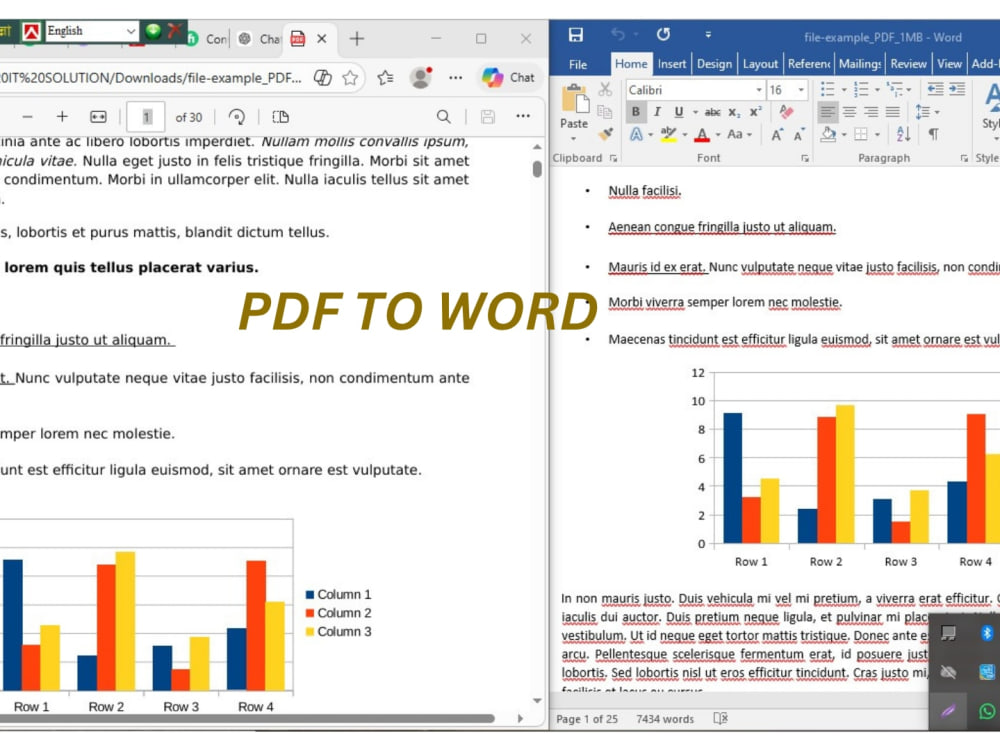Click the Copilot Chat button in Edge
The image size is (1000, 751).
(x=508, y=78)
